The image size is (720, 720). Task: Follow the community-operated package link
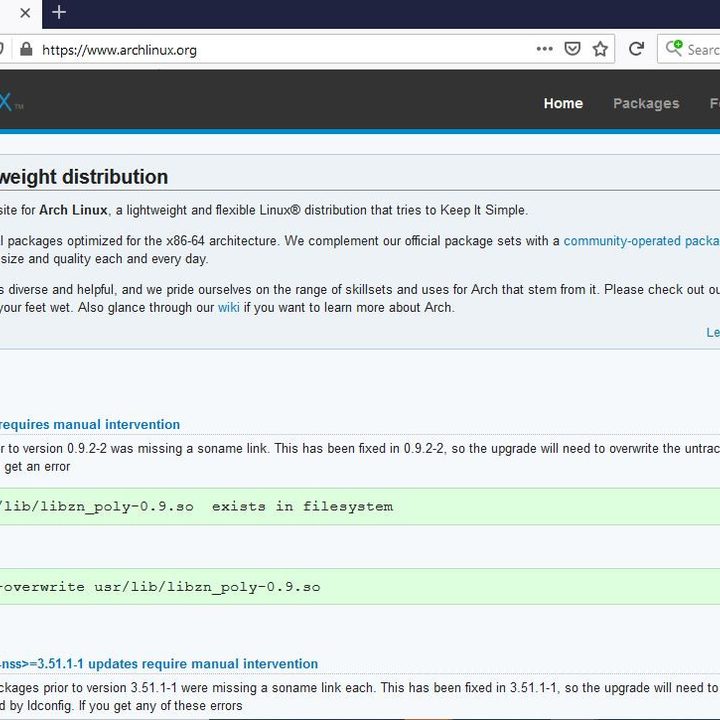coord(641,241)
